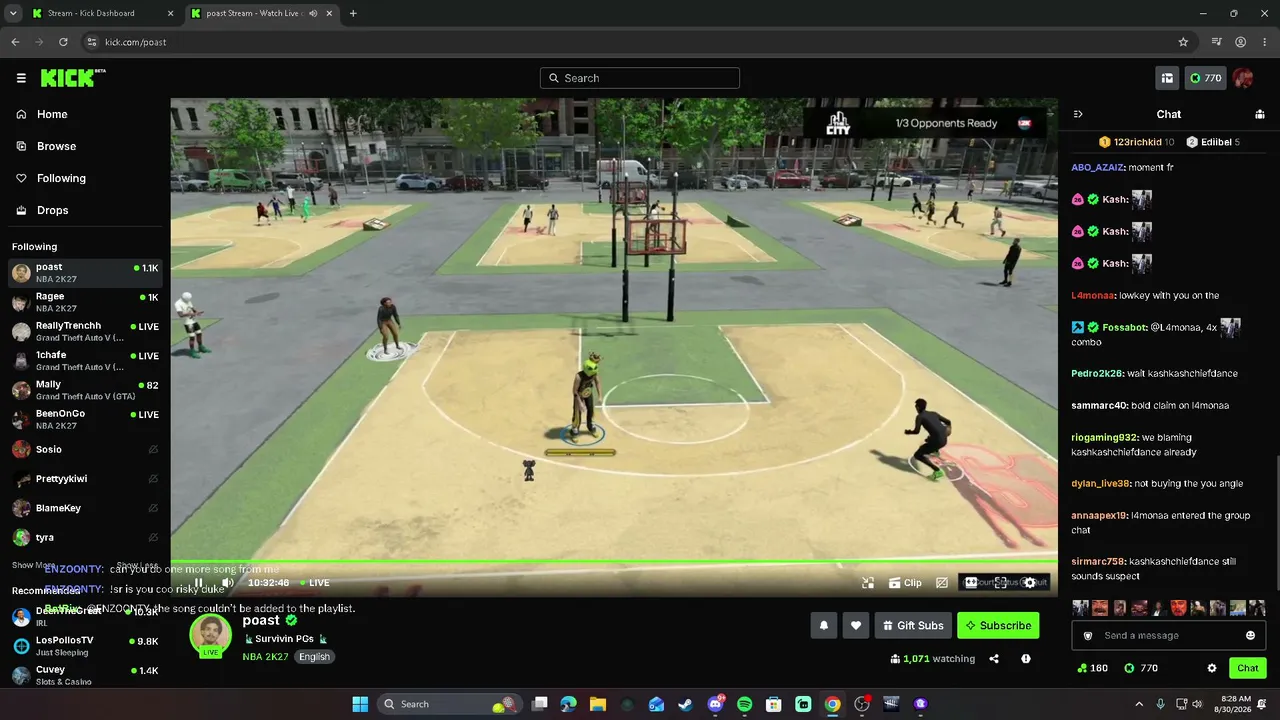Open BeenOnGo's channel in the sidebar
The height and width of the screenshot is (720, 1280).
point(85,419)
